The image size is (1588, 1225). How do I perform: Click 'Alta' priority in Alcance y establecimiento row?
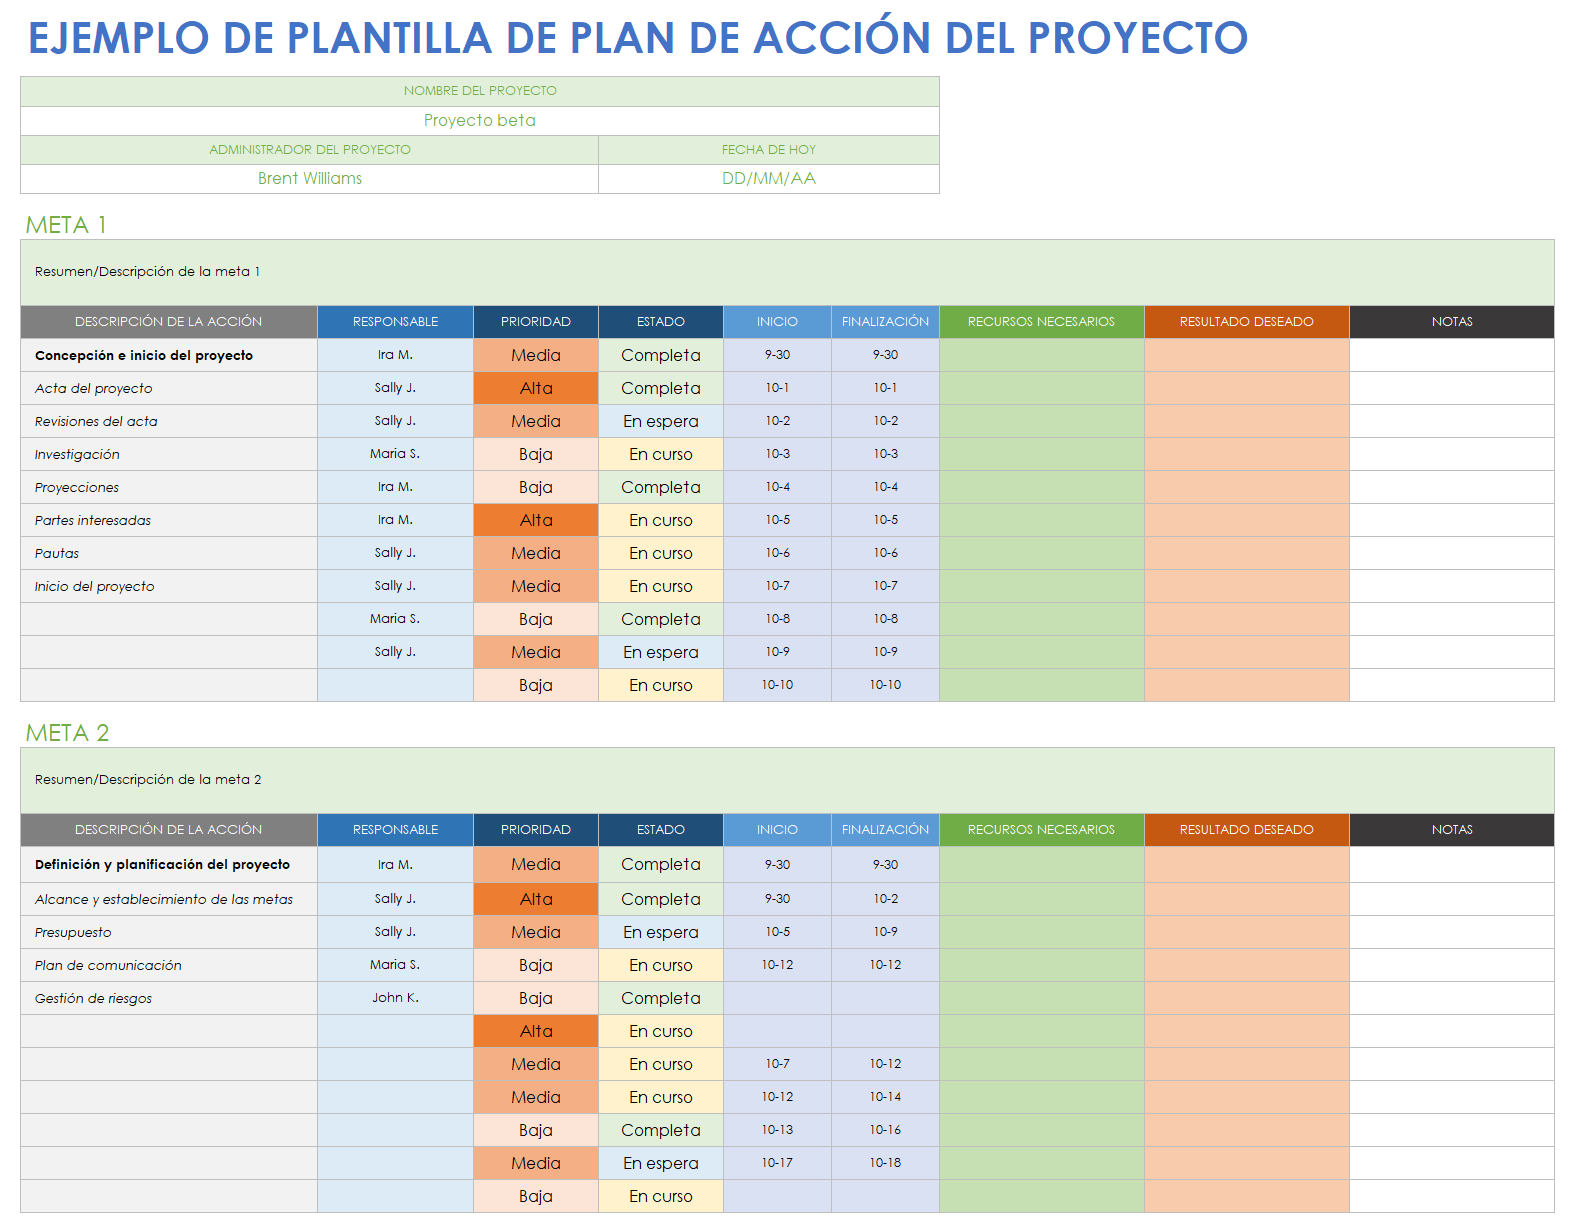[536, 899]
